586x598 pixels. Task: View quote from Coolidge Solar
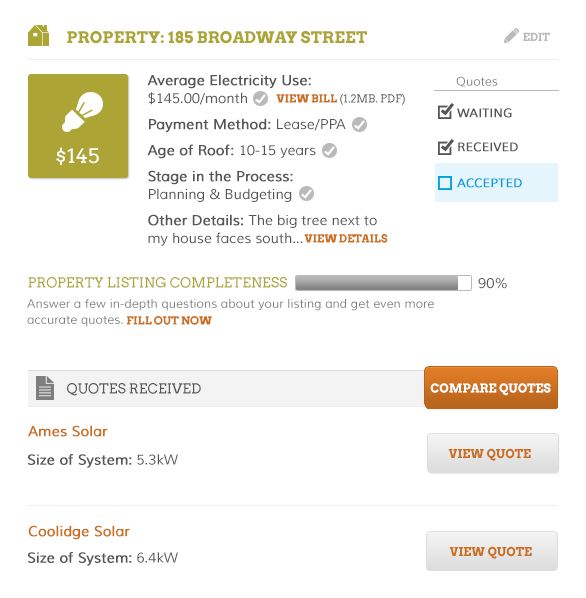pos(492,551)
